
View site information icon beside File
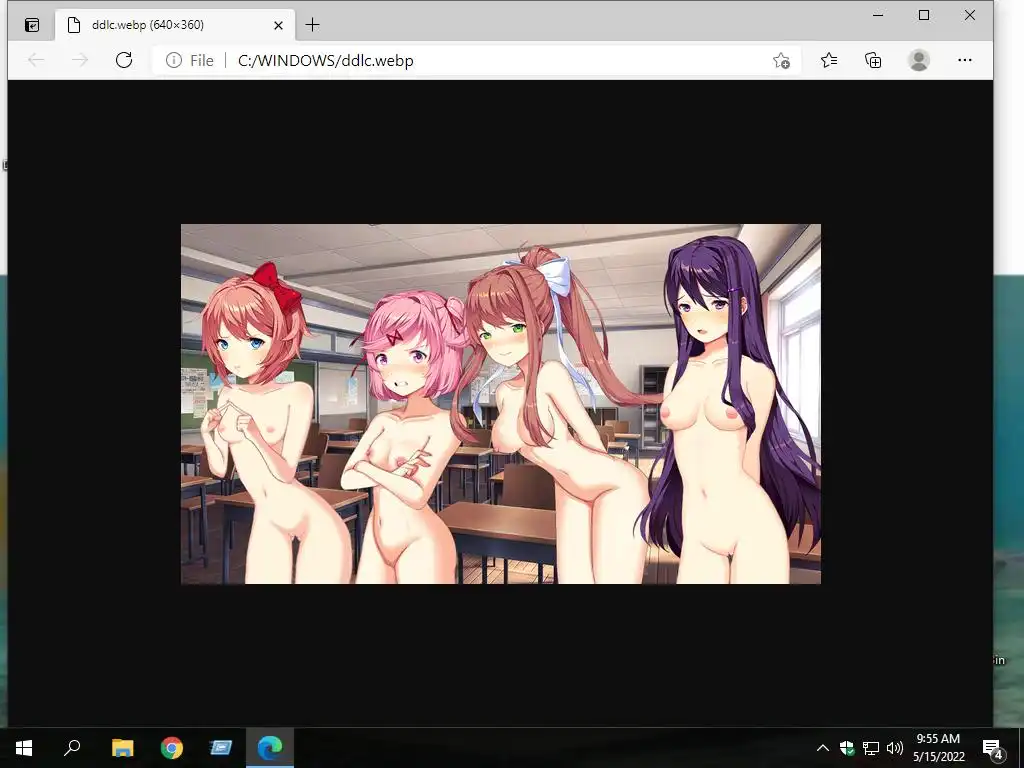[174, 60]
